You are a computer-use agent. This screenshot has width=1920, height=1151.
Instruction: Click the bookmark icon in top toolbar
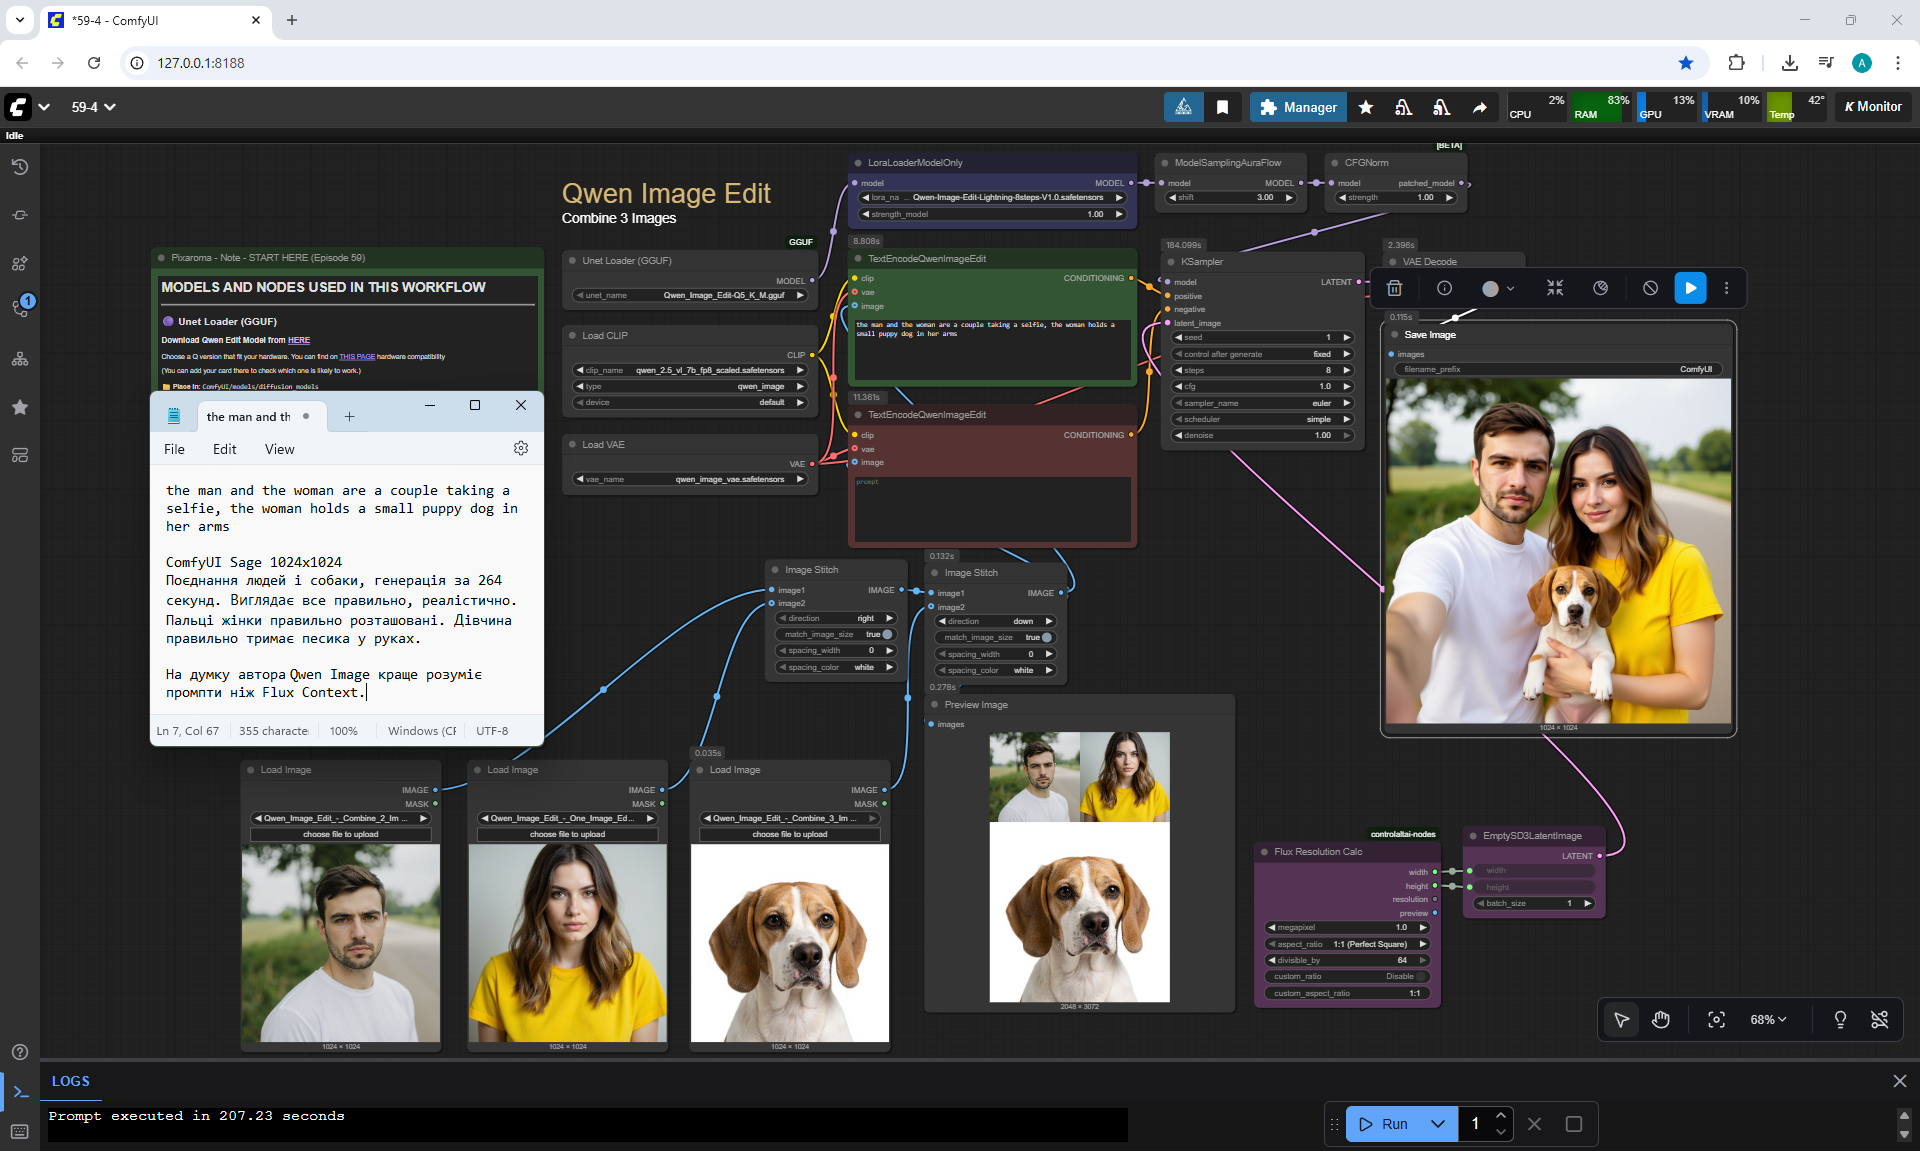1222,107
